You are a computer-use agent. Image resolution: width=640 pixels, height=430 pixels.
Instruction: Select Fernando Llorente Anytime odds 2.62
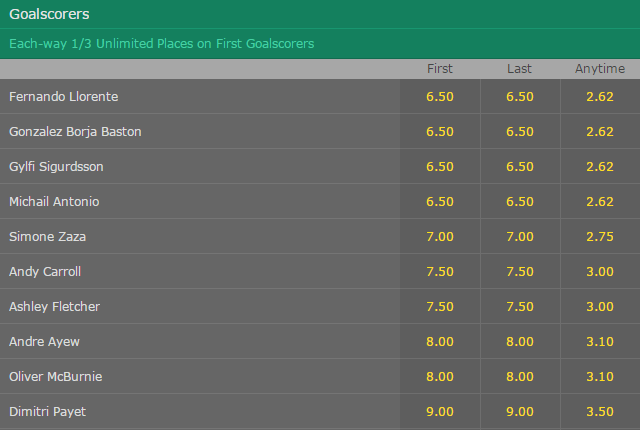[x=600, y=96]
